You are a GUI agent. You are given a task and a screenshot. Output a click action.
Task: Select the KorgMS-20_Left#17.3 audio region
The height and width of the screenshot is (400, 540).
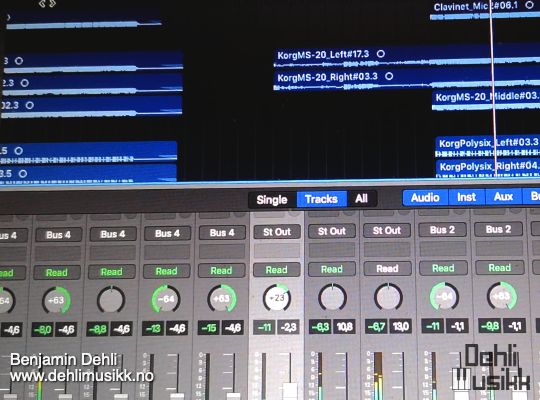[x=406, y=57]
